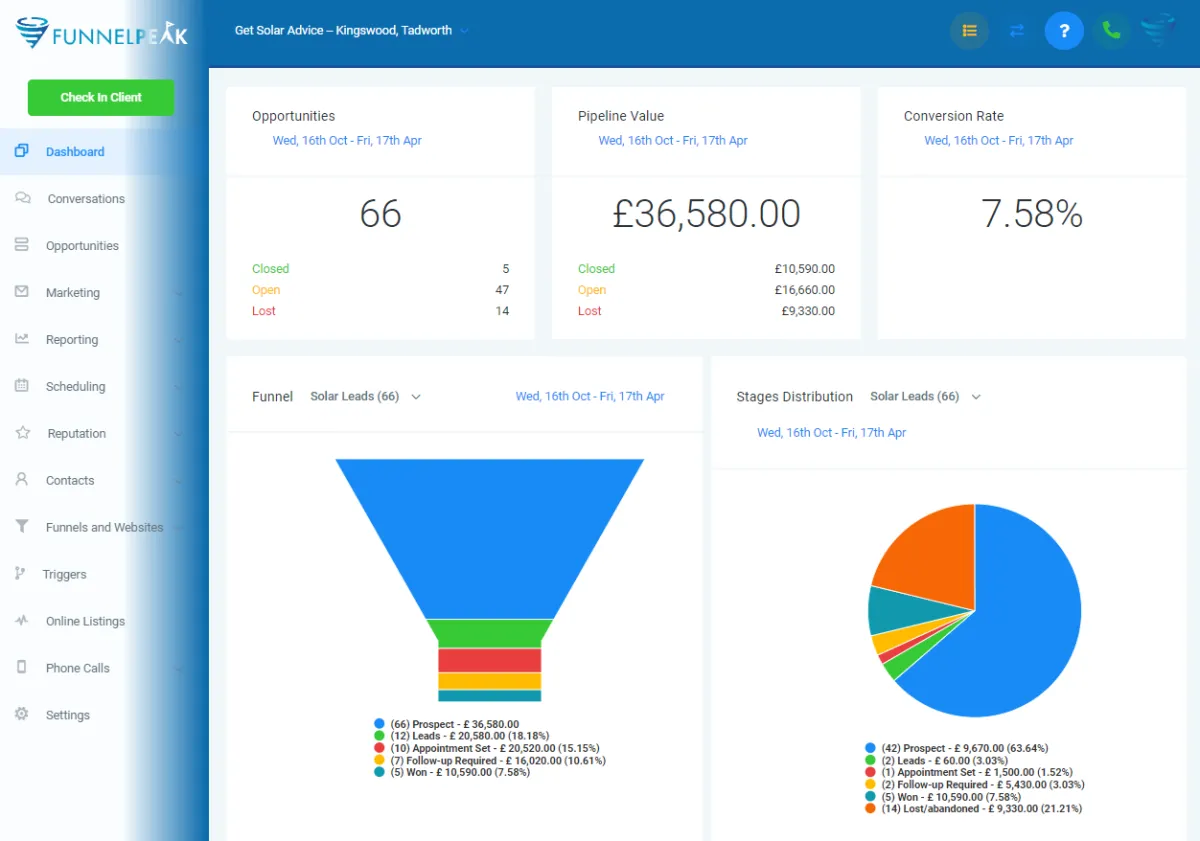Change the Conversion Rate date range
The height and width of the screenshot is (841, 1200).
pyautogui.click(x=999, y=141)
